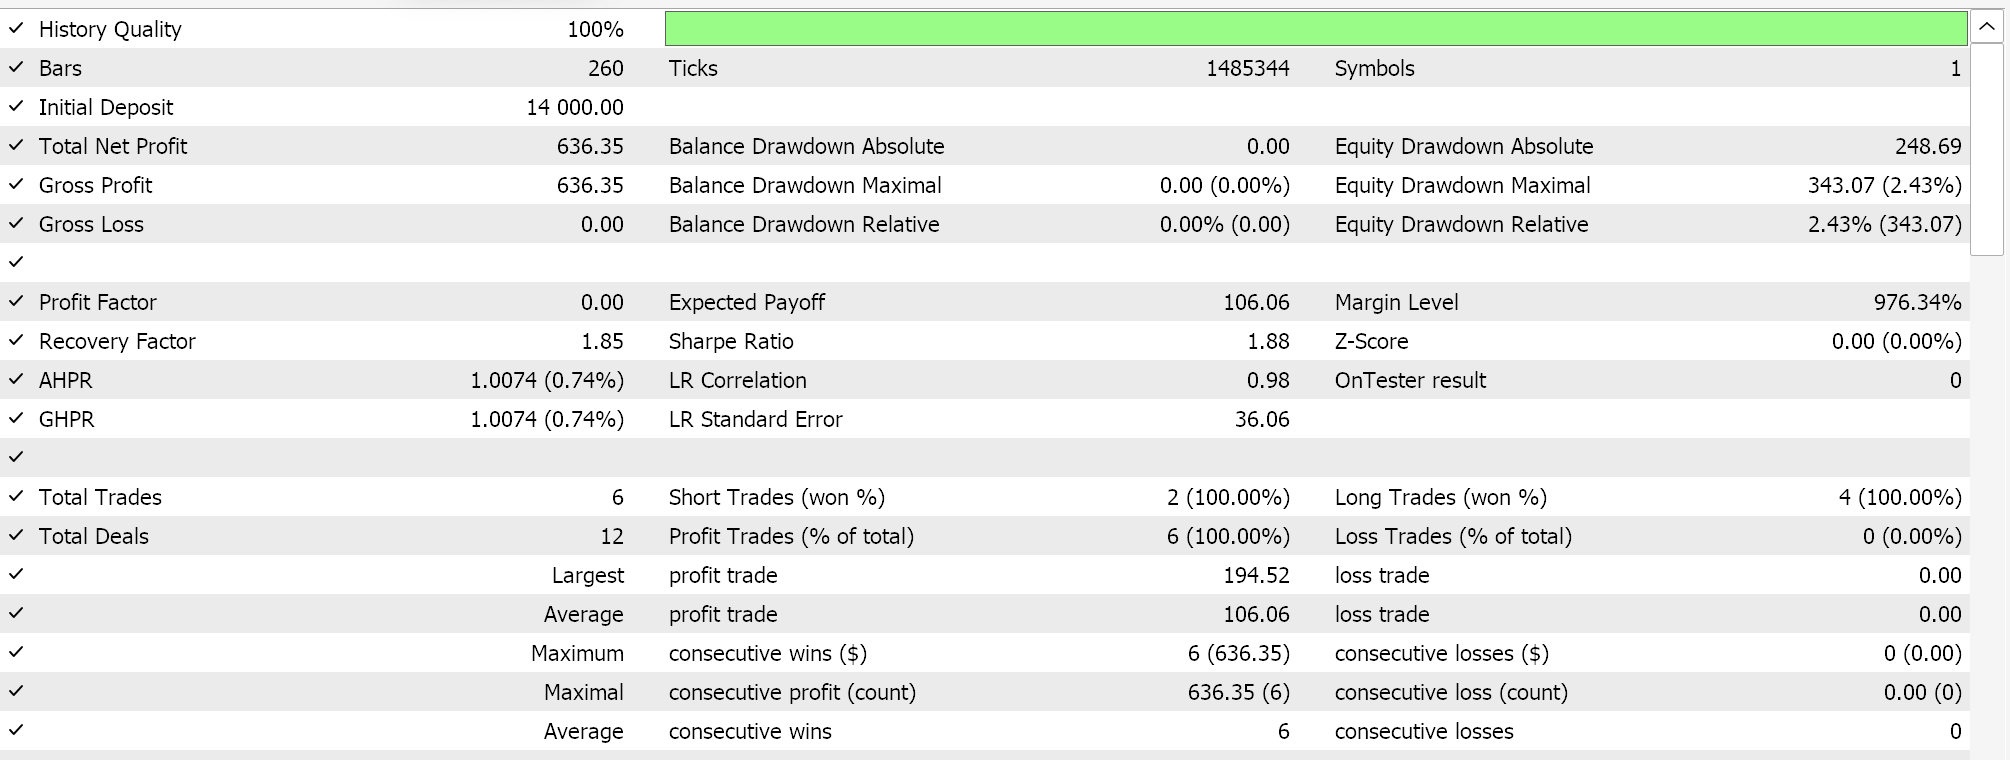
Task: Toggle the History Quality row checkmark
Action: click(x=16, y=29)
